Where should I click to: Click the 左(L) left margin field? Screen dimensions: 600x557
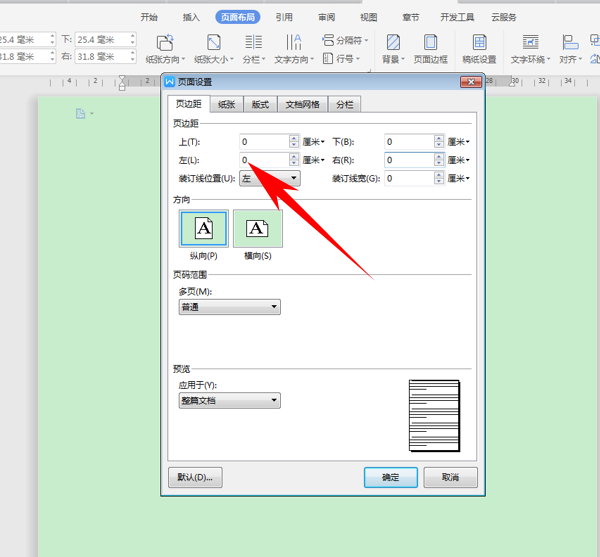click(264, 160)
